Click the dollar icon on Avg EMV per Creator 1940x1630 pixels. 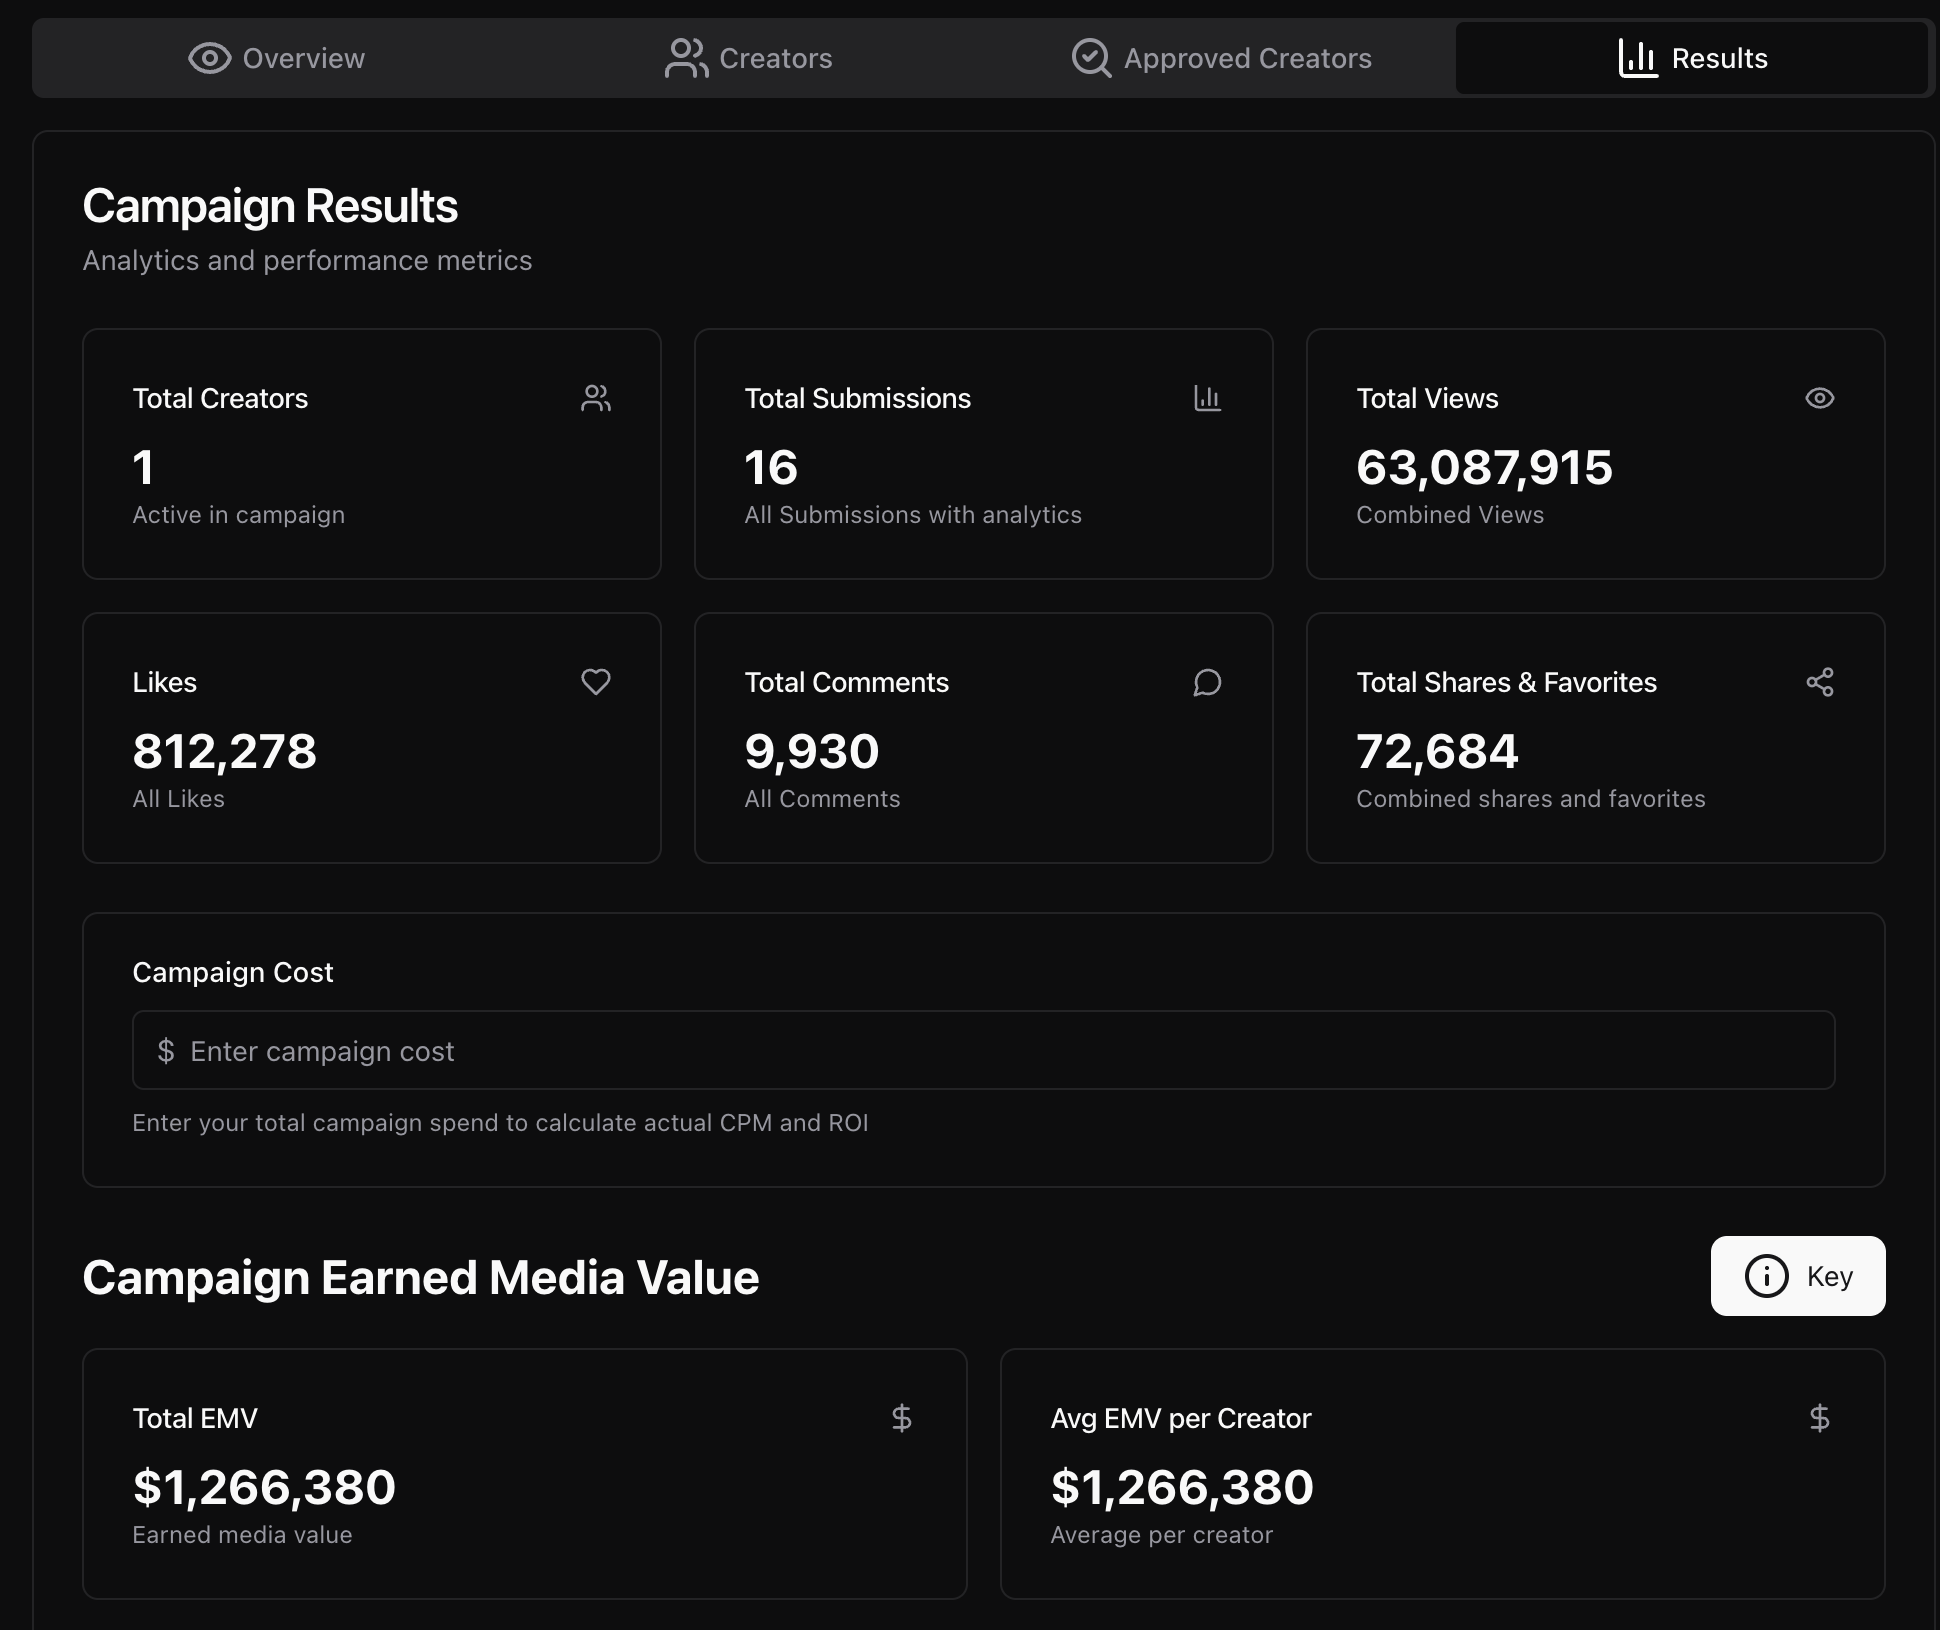point(1820,1417)
